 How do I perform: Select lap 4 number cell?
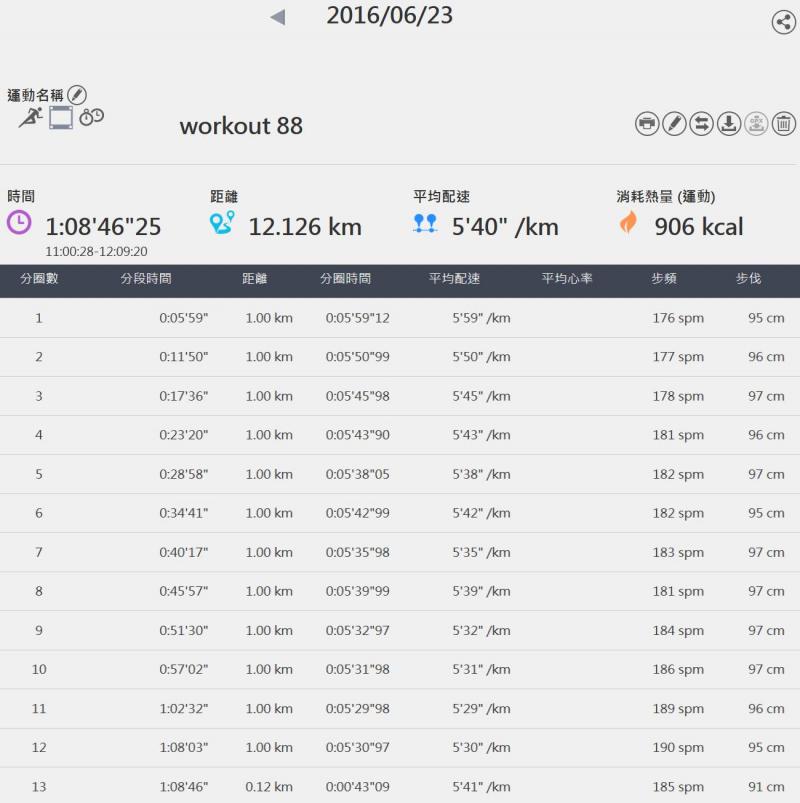(x=39, y=435)
